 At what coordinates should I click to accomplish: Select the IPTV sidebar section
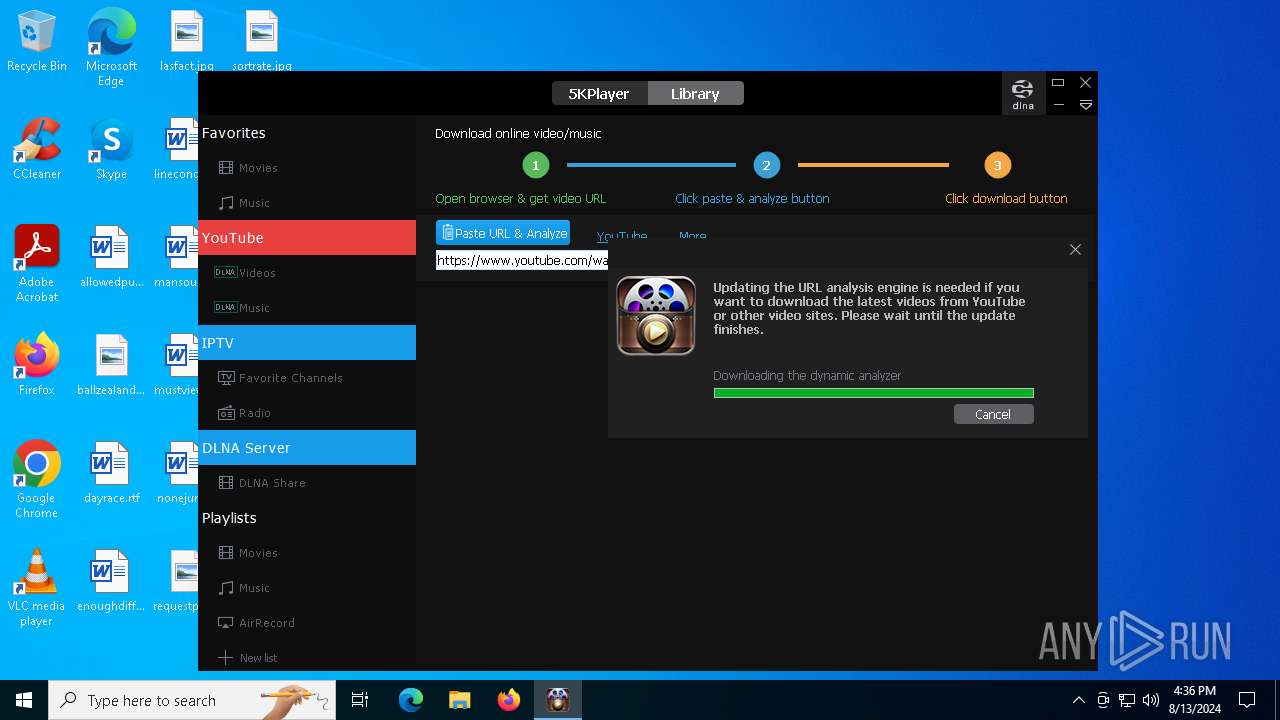tap(306, 343)
